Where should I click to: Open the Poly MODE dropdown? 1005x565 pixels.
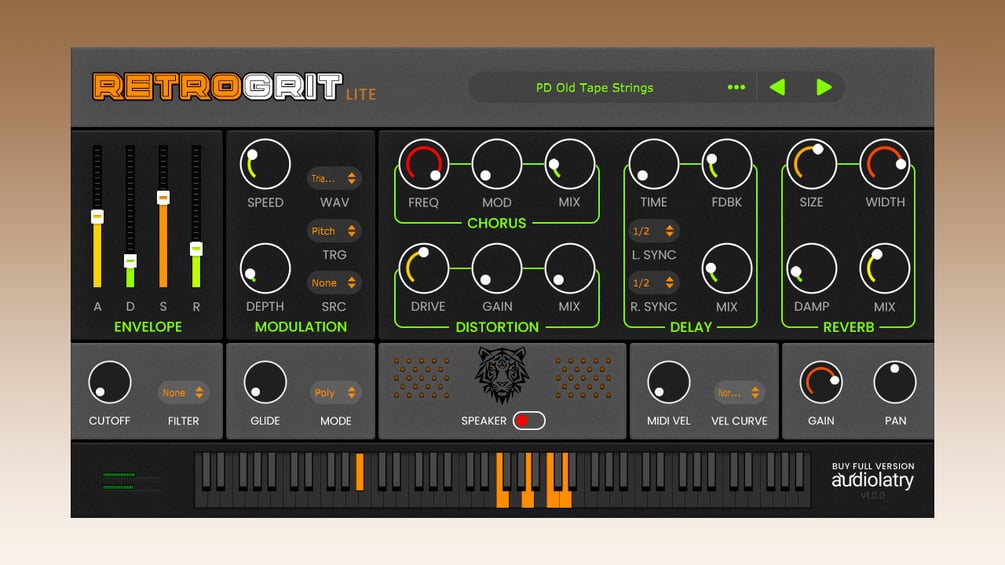tap(335, 393)
